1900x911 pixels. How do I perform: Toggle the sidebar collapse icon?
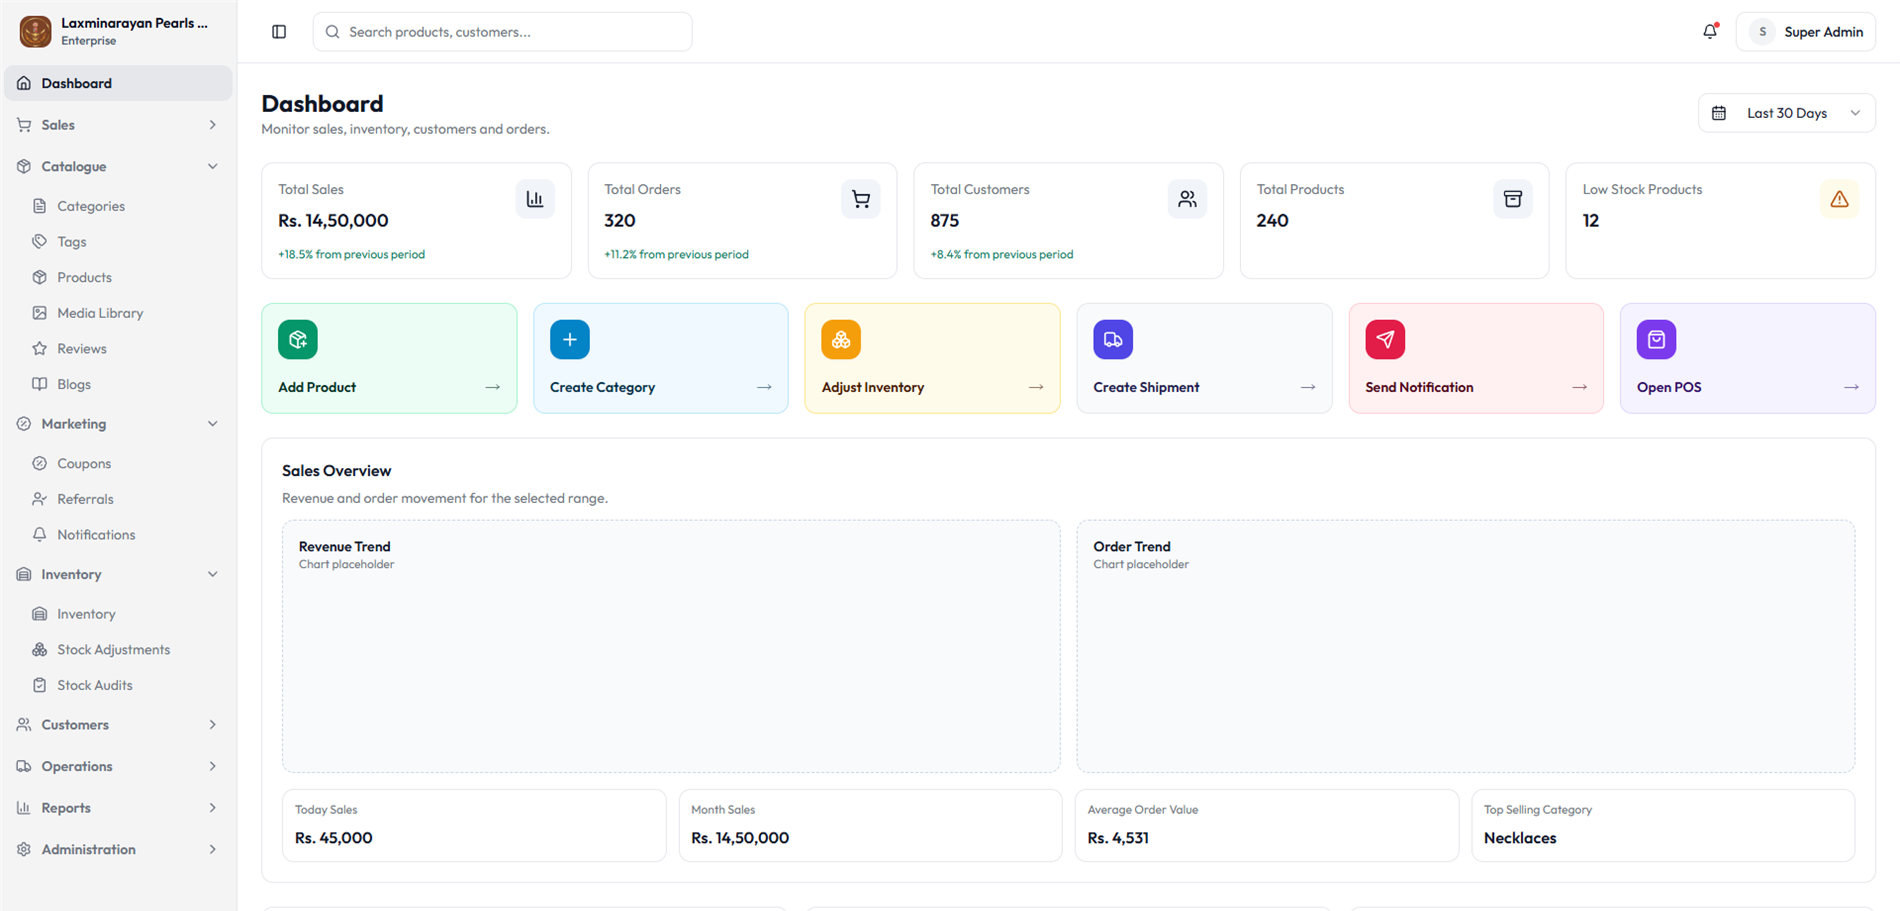pos(279,32)
